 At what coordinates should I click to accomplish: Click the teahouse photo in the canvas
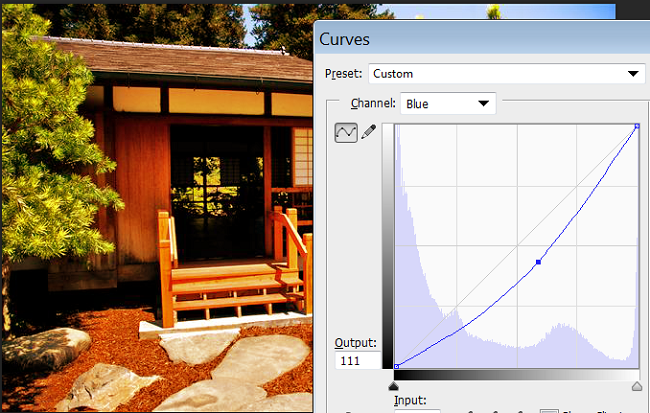coord(157,207)
